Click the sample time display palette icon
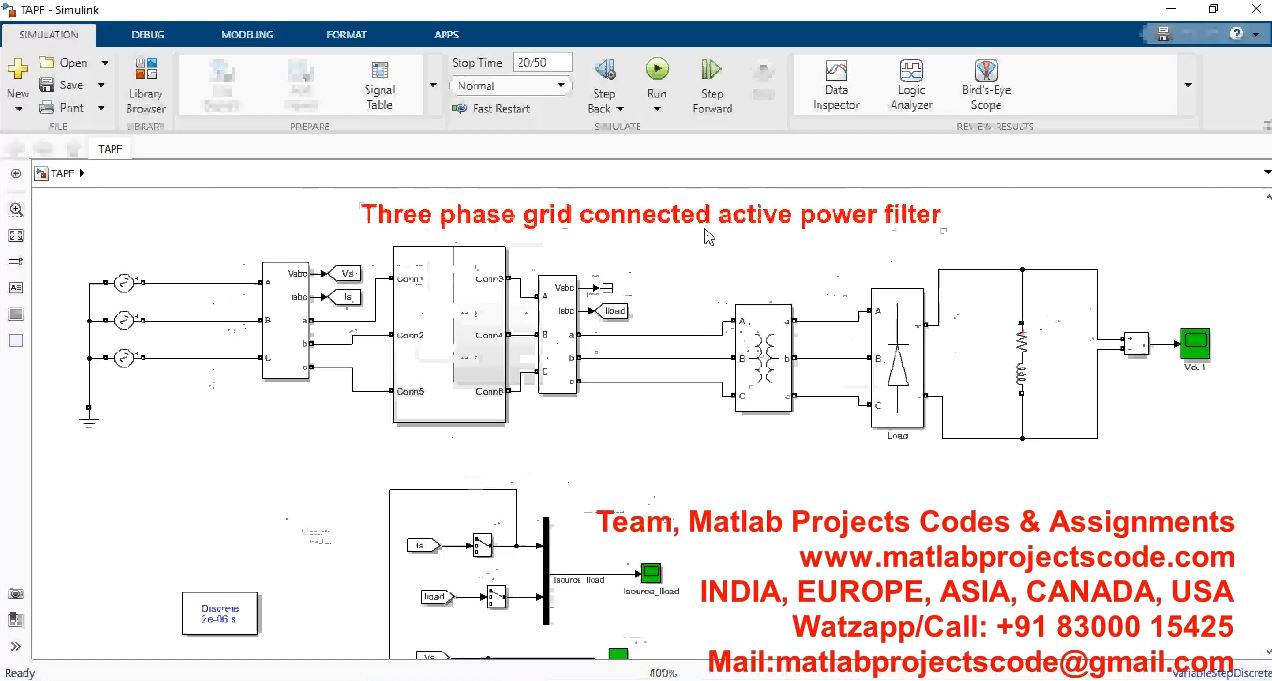This screenshot has height=681, width=1272. [x=16, y=262]
